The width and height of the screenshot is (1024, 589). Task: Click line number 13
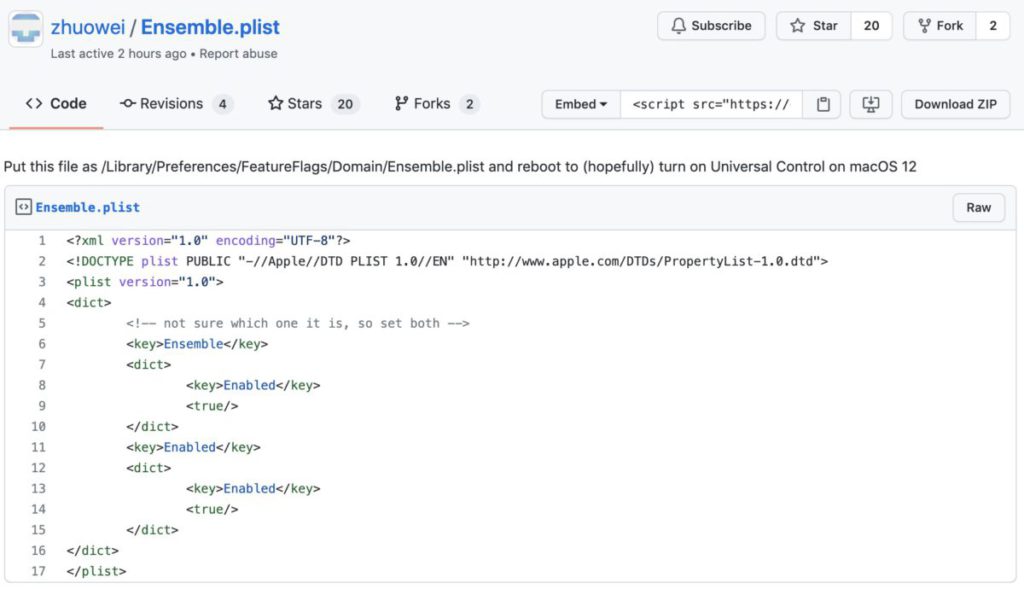(x=39, y=488)
